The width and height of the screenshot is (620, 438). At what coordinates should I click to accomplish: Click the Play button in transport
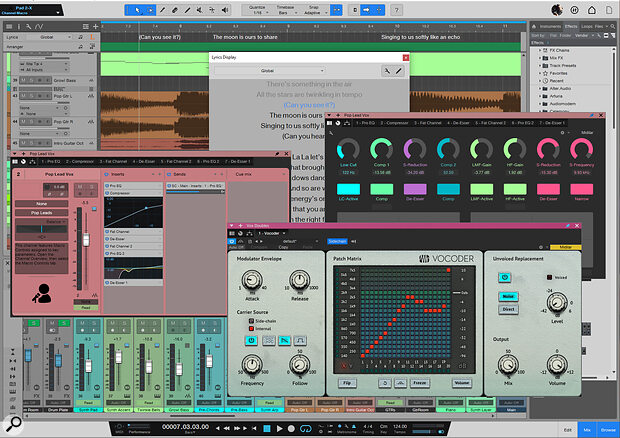(280, 429)
